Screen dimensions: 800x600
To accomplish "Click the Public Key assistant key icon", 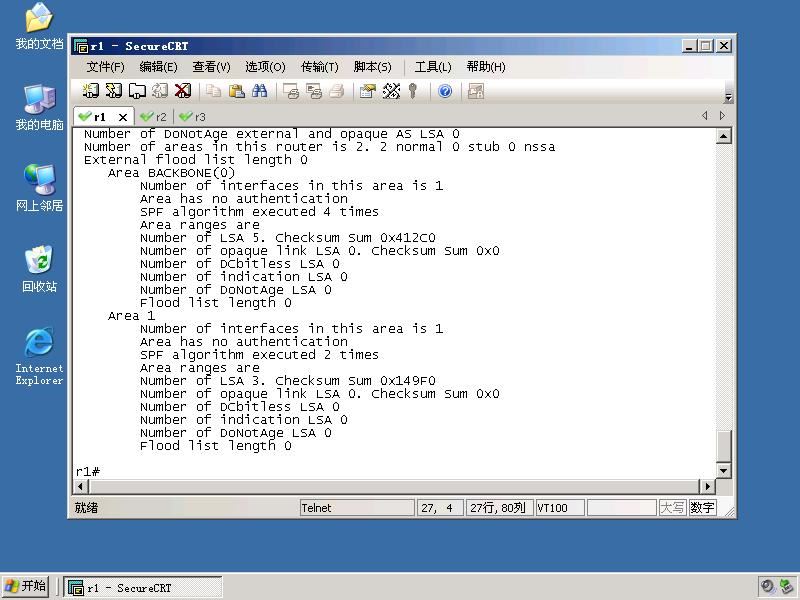I will 413,91.
